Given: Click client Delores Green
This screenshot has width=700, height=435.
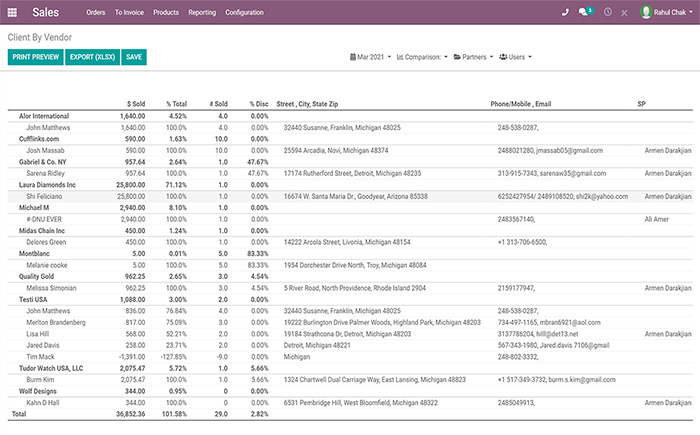Looking at the screenshot, I should tap(46, 242).
